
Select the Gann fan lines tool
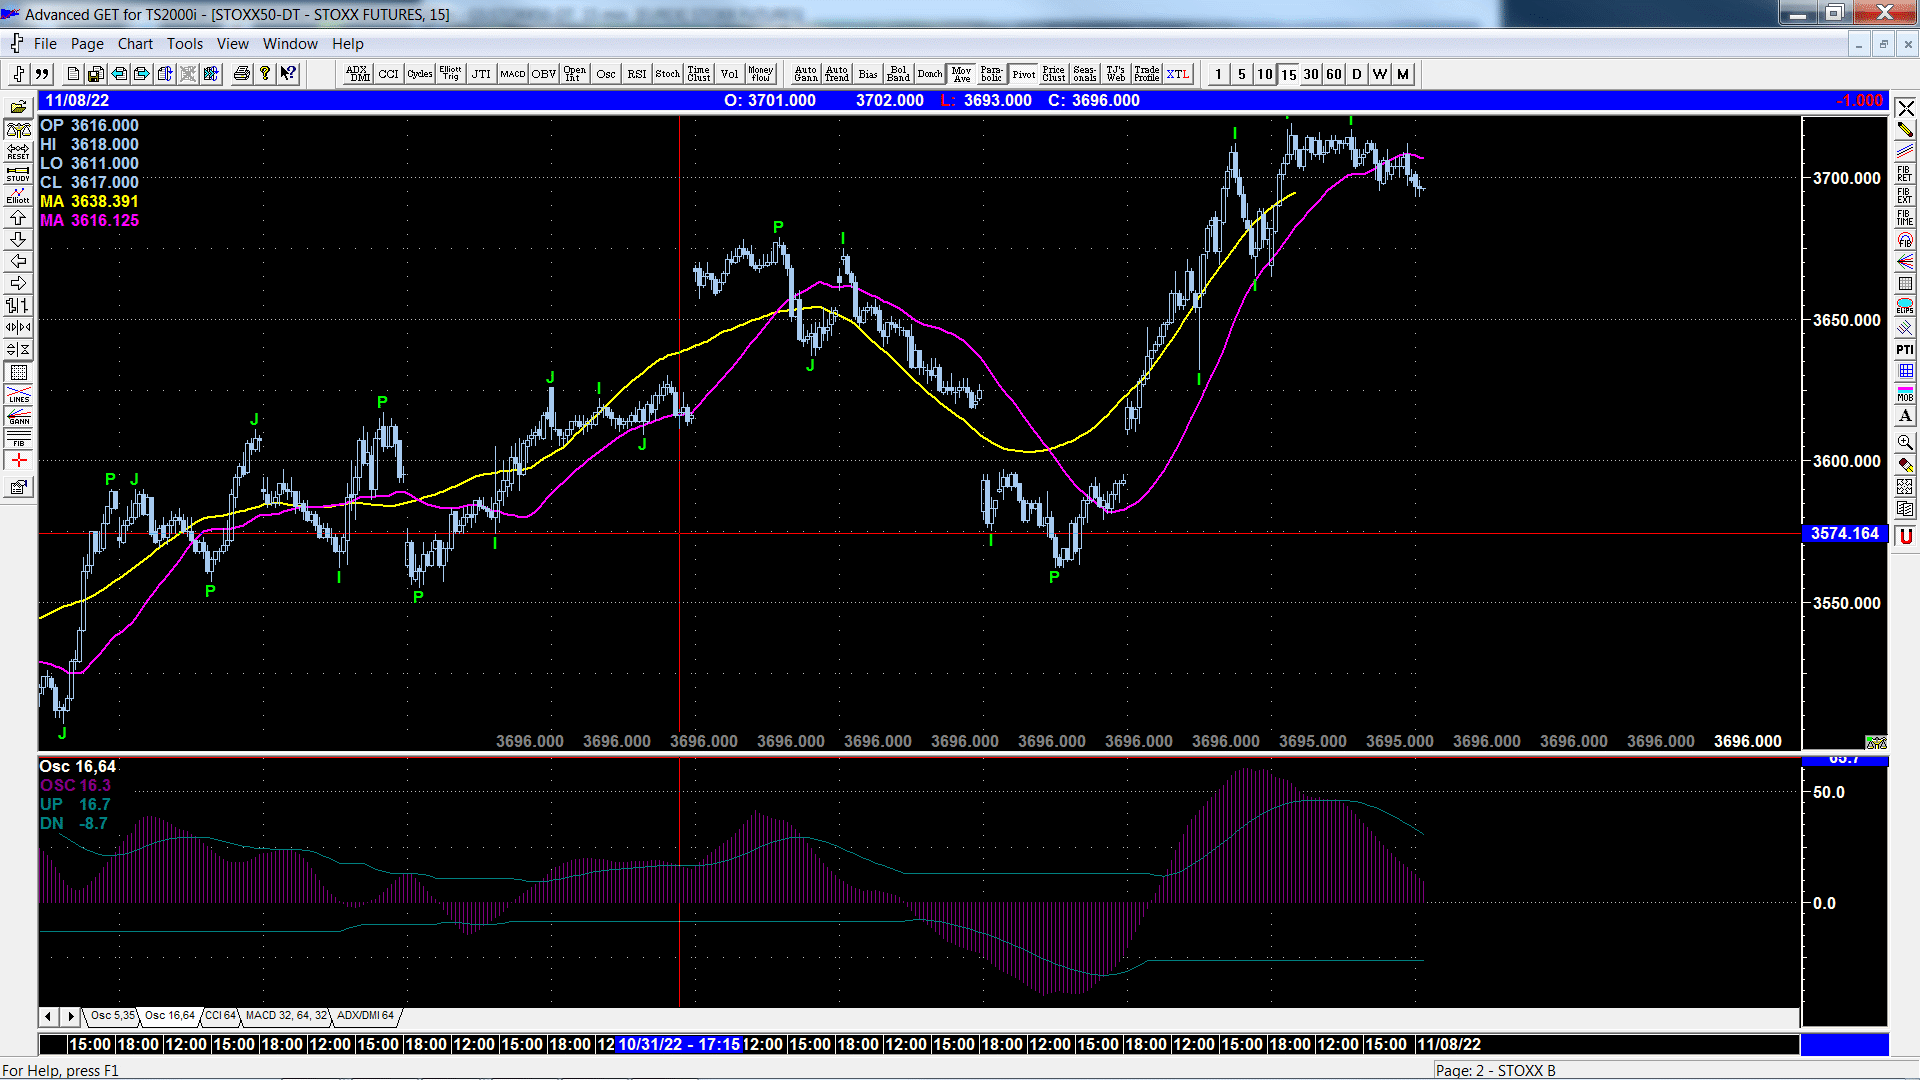[x=1905, y=262]
